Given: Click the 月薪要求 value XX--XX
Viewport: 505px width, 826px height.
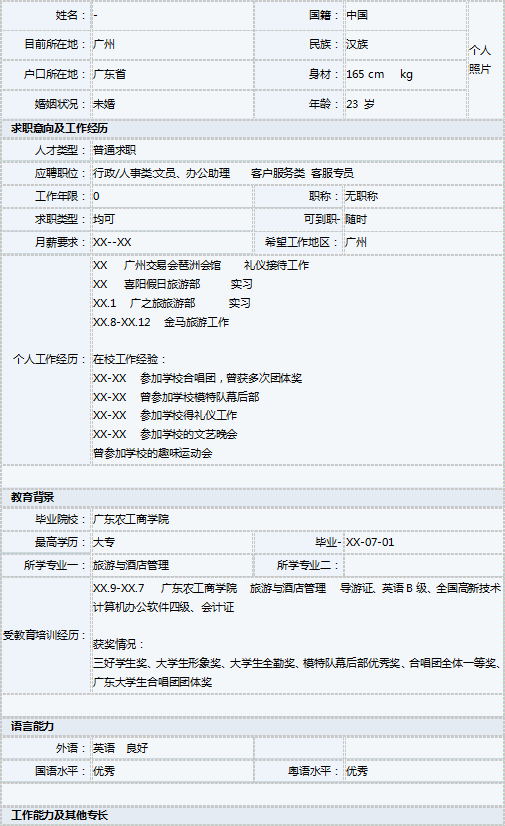Looking at the screenshot, I should click(112, 242).
